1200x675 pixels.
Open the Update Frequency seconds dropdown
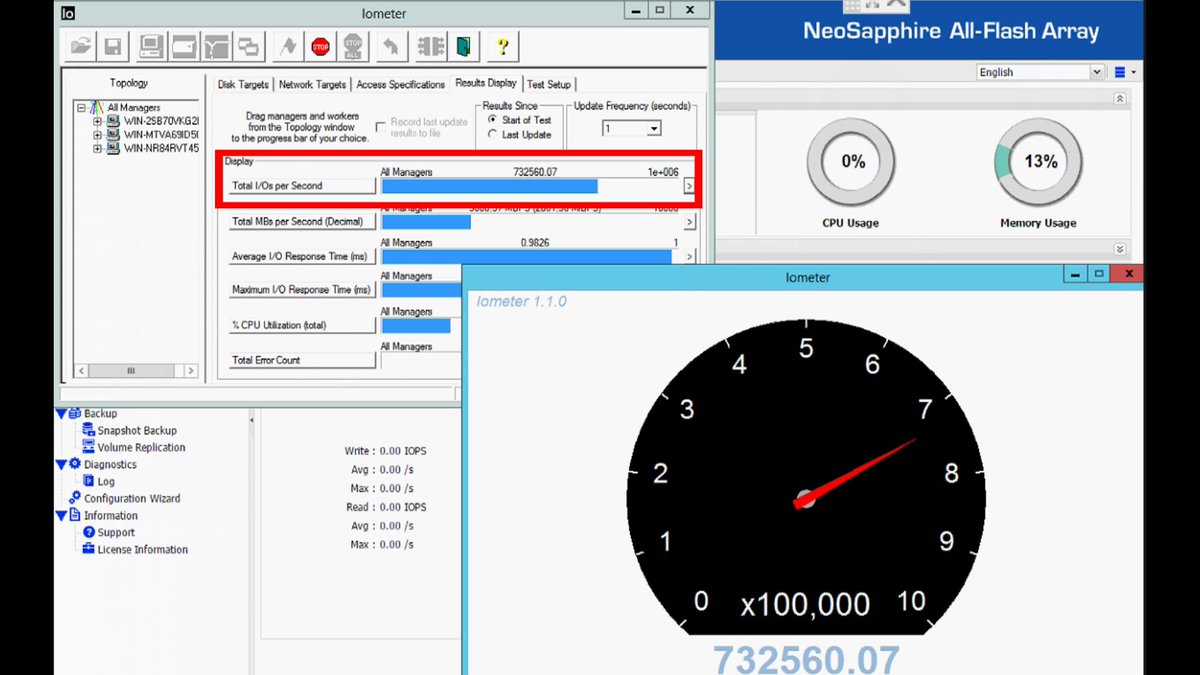(x=654, y=128)
